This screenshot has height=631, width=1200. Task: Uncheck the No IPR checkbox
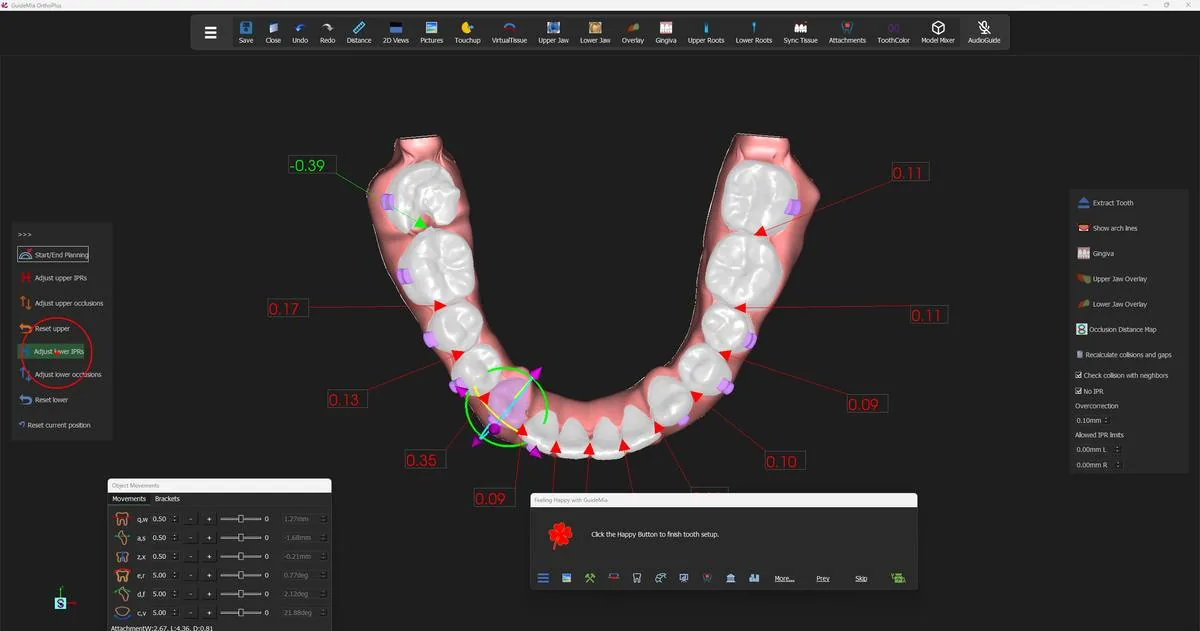(1078, 391)
